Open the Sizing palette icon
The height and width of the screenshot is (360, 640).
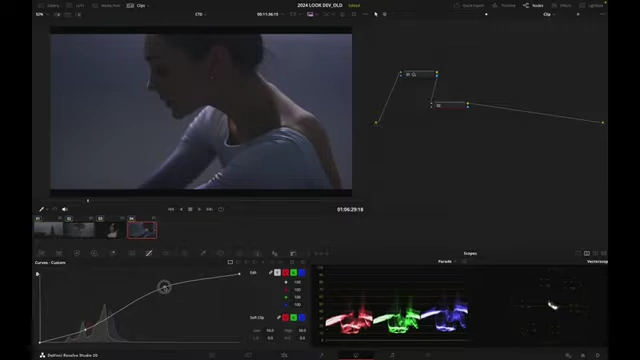pos(293,253)
